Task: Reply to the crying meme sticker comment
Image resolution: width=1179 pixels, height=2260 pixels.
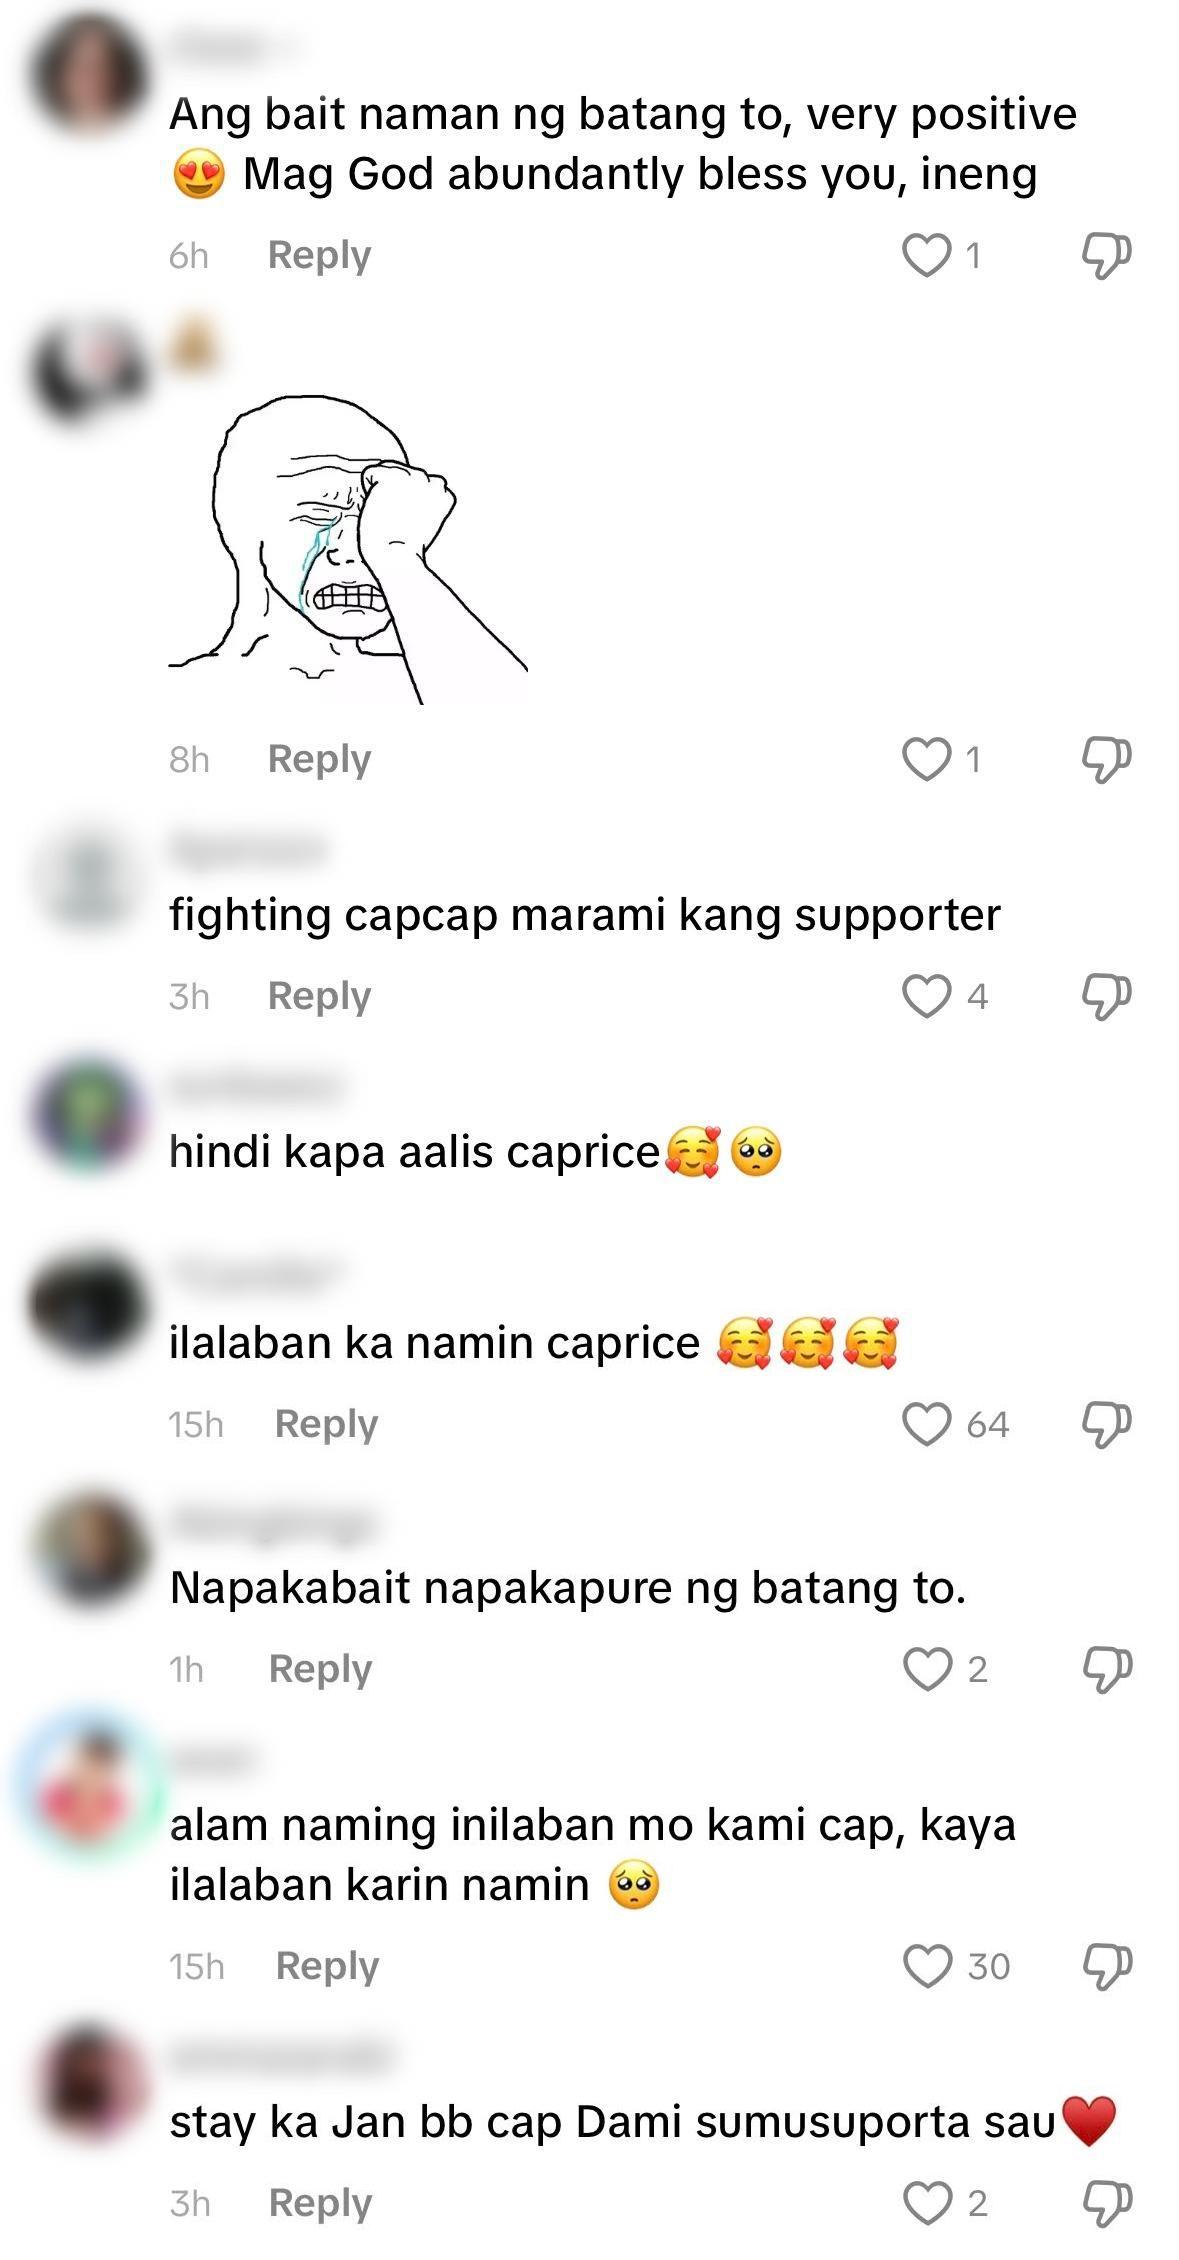Action: coord(319,759)
